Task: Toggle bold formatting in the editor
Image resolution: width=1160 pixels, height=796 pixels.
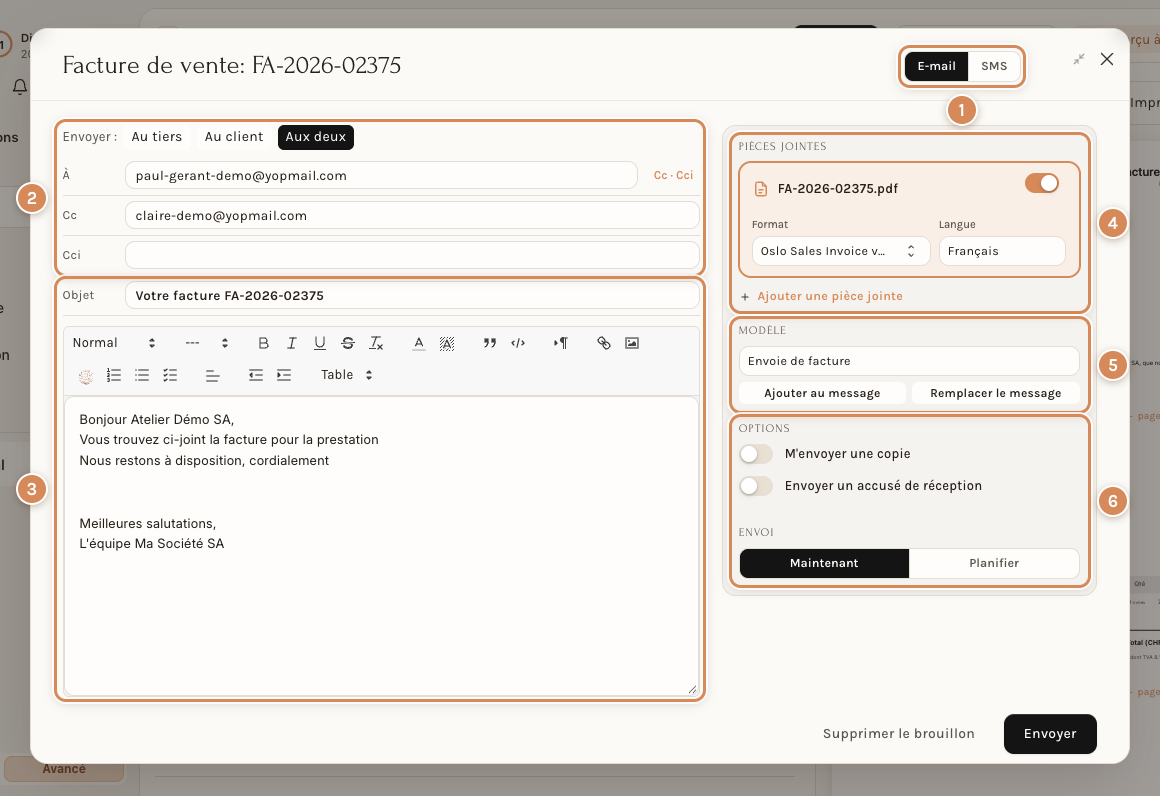Action: click(263, 343)
